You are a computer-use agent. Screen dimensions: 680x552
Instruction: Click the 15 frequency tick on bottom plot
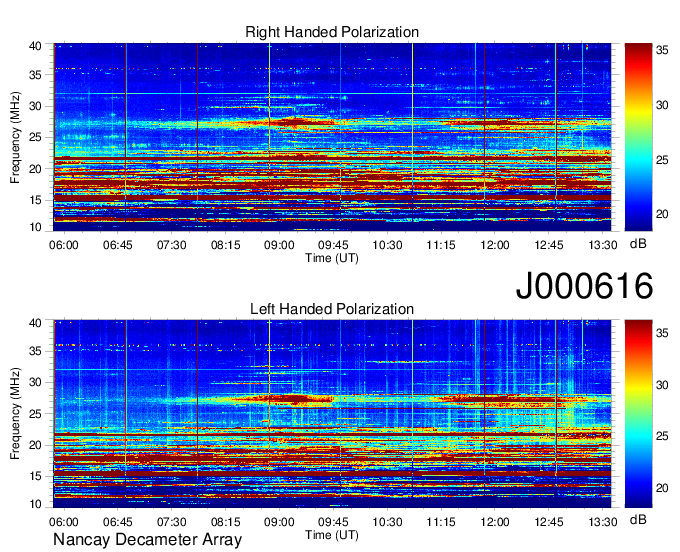(x=35, y=476)
